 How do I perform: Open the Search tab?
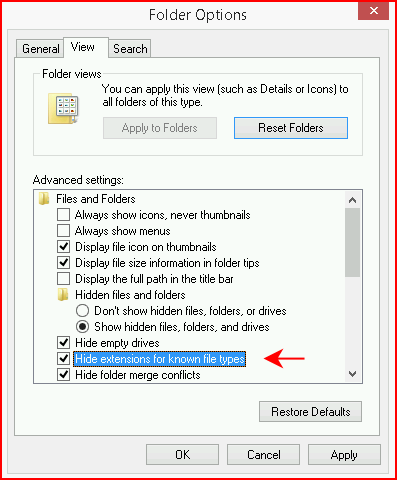[130, 49]
